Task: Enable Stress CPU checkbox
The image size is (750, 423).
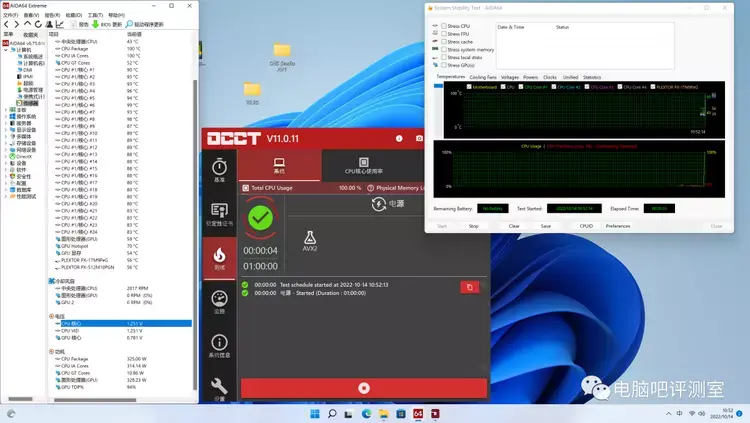Action: click(444, 26)
